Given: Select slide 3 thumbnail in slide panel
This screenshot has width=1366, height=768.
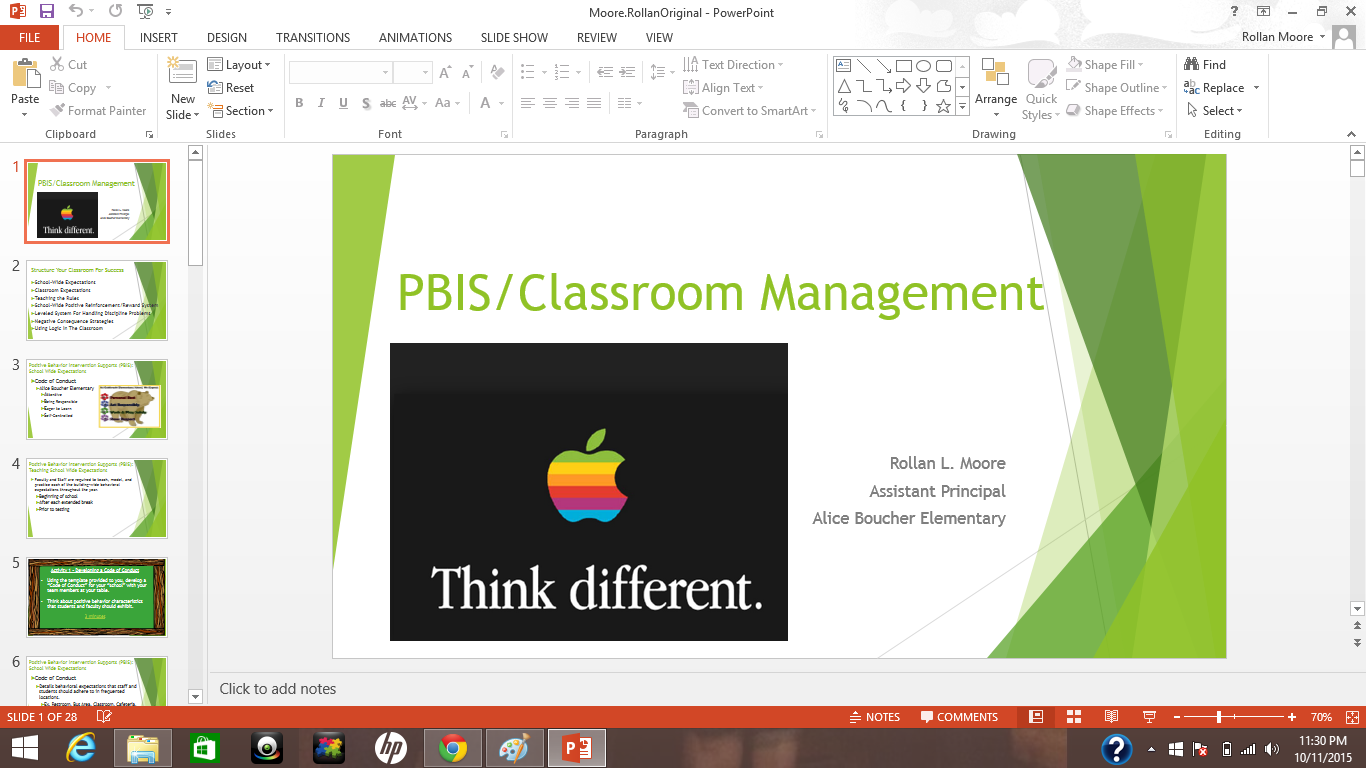Looking at the screenshot, I should point(97,399).
